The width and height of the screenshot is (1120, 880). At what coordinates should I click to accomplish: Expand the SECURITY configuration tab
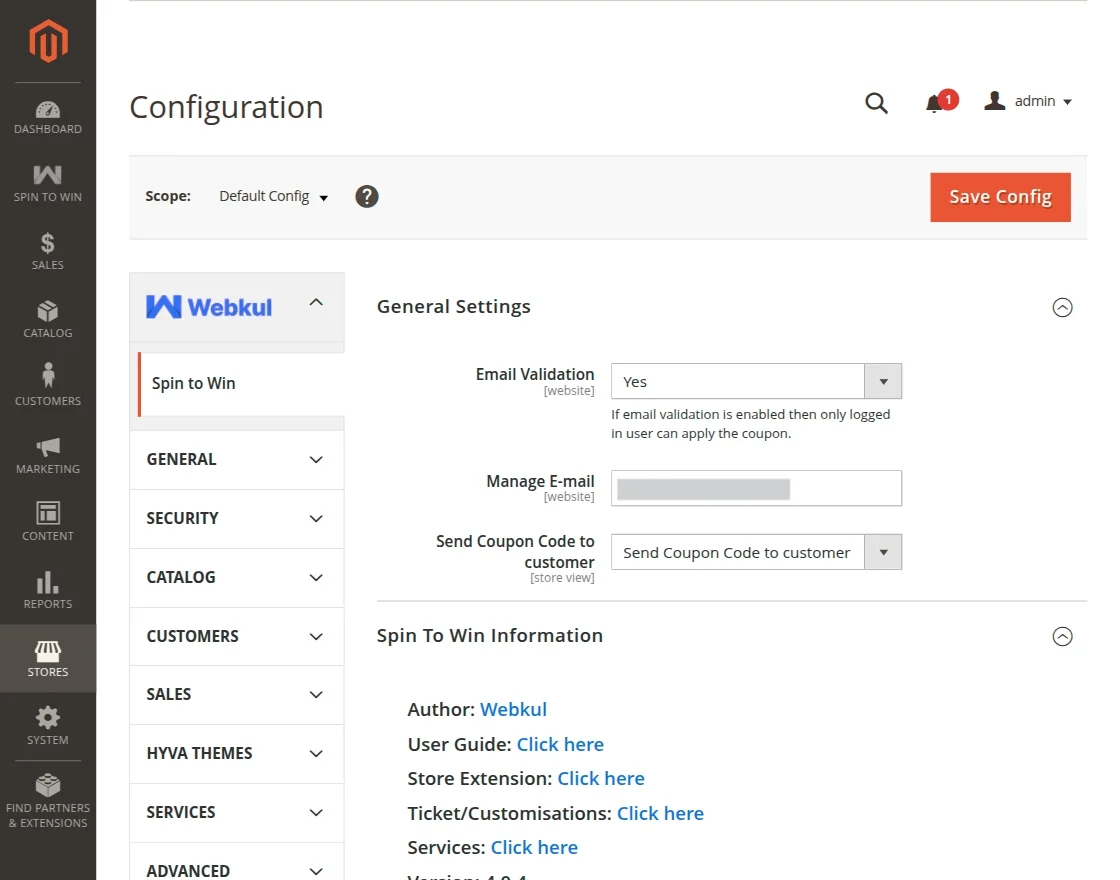(236, 518)
